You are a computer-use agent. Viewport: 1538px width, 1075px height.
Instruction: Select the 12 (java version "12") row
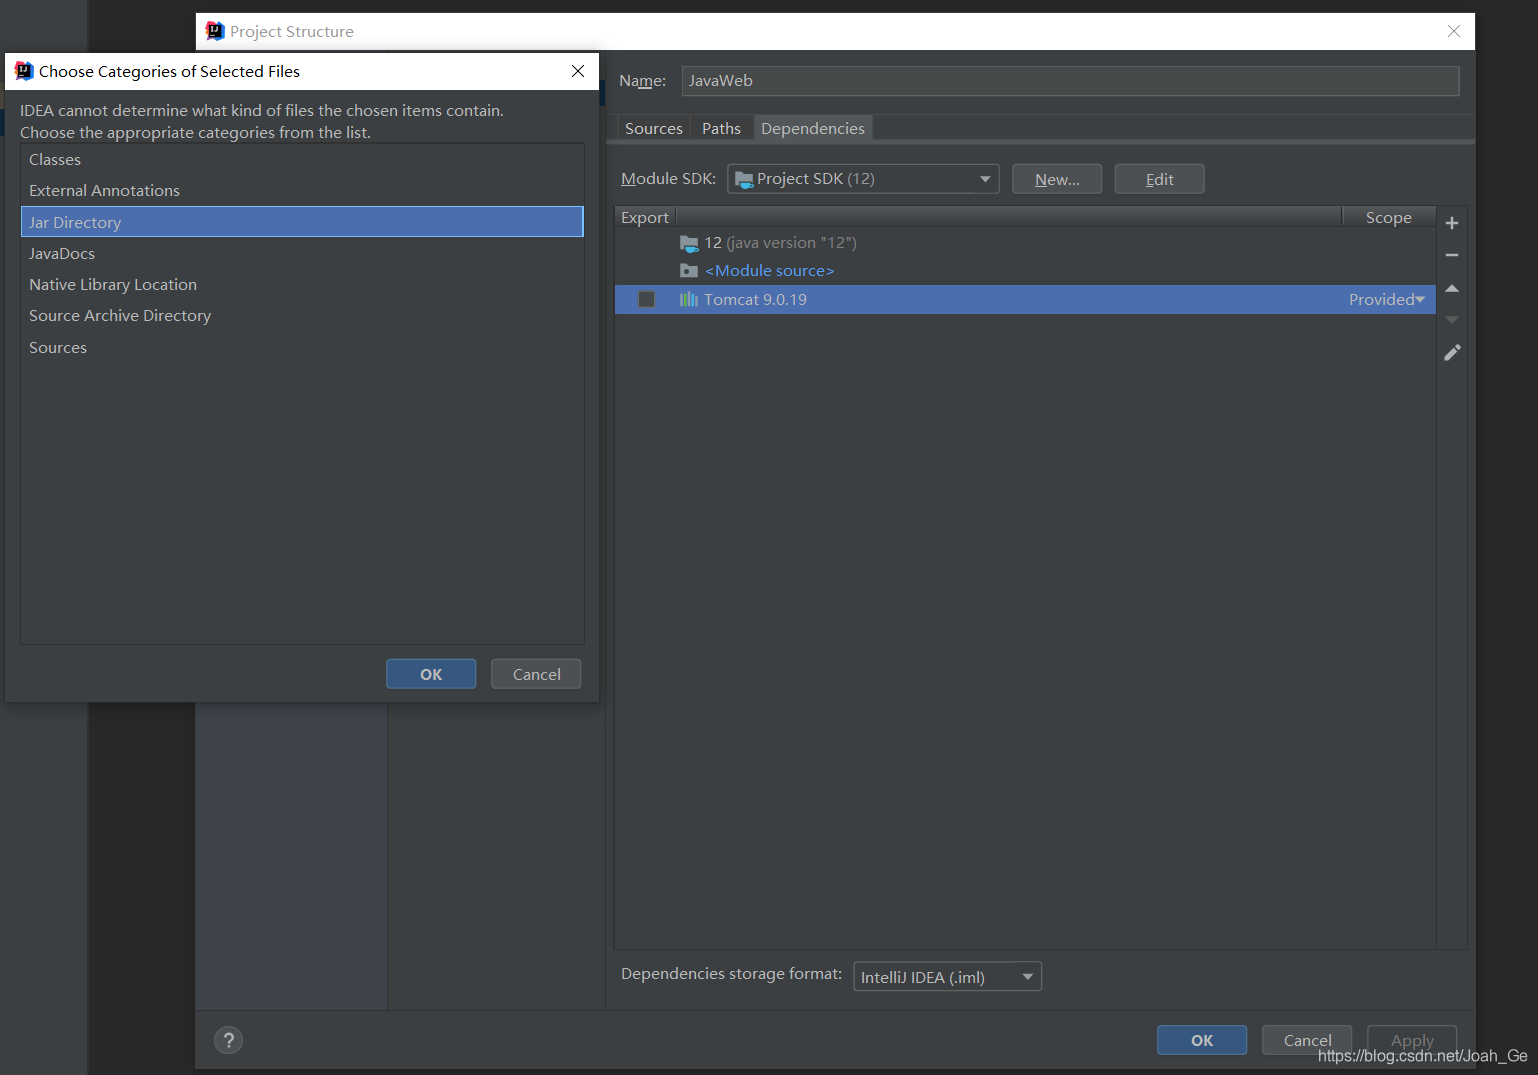[1025, 243]
